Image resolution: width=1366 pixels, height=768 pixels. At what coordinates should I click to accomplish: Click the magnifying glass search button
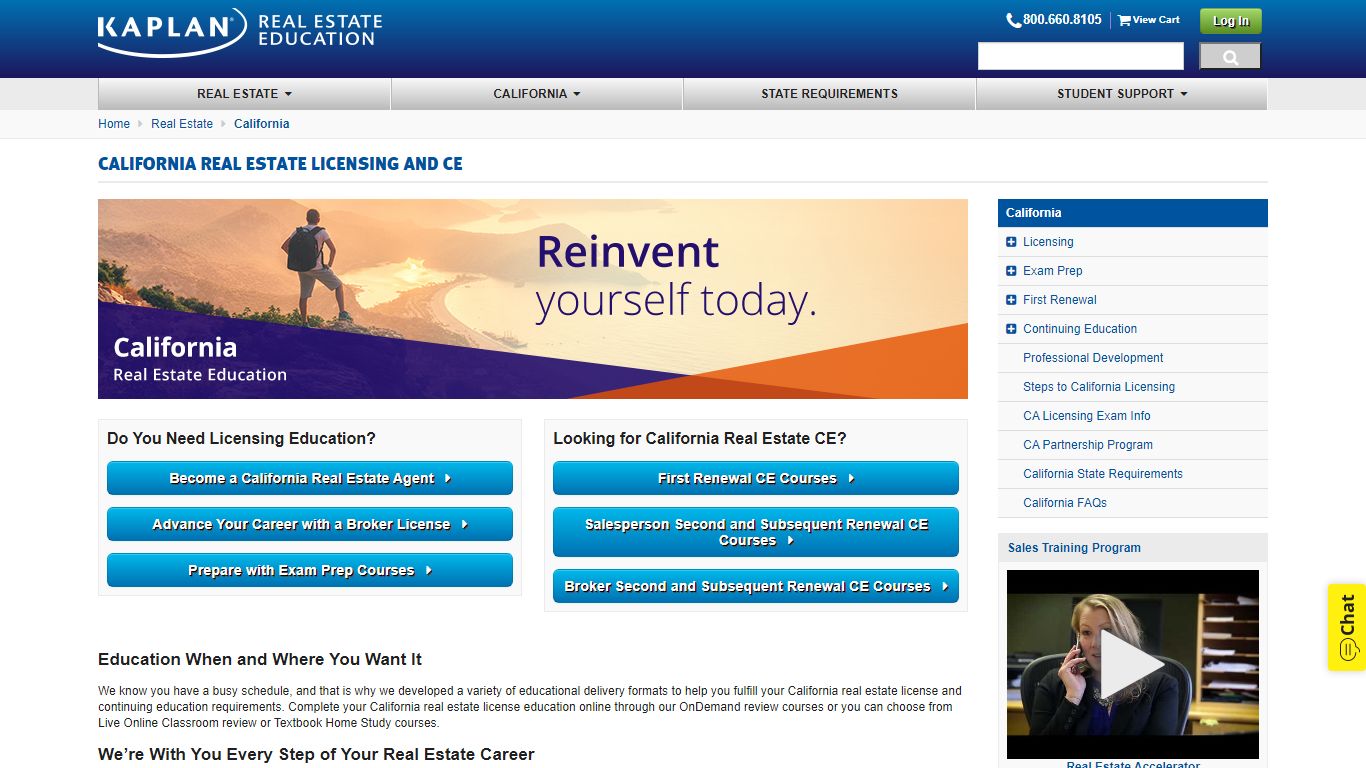point(1230,56)
